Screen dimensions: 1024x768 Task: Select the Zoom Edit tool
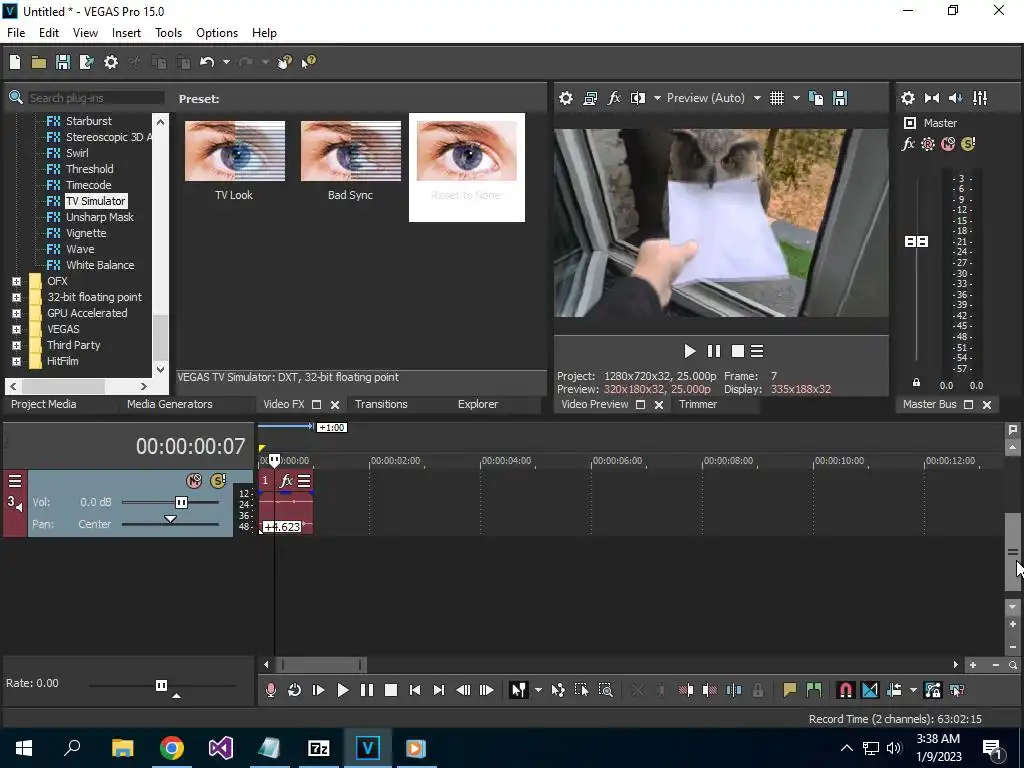coord(605,690)
